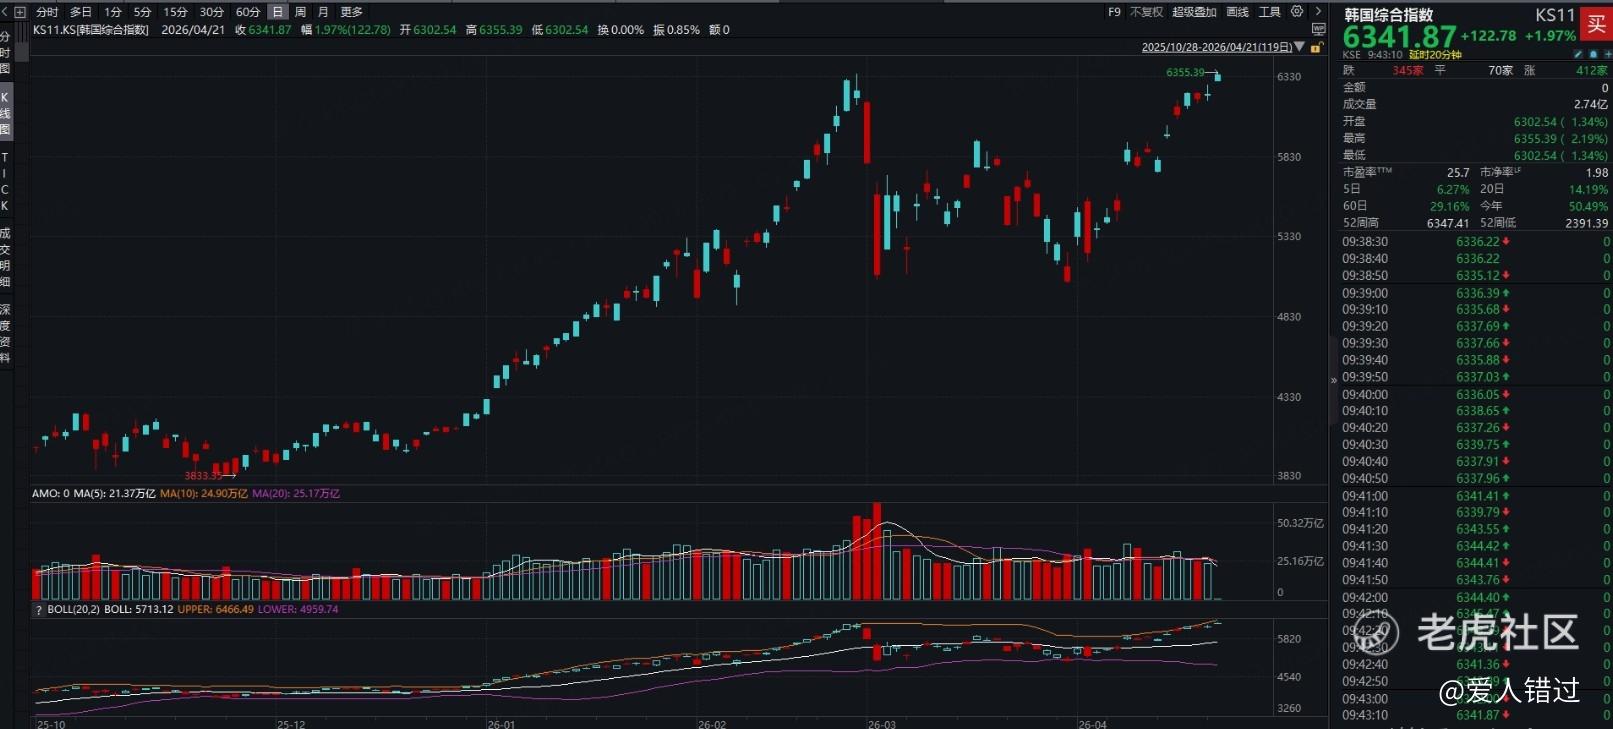Click the MA(10): 24.90万亿 label
The height and width of the screenshot is (729, 1613).
click(204, 493)
